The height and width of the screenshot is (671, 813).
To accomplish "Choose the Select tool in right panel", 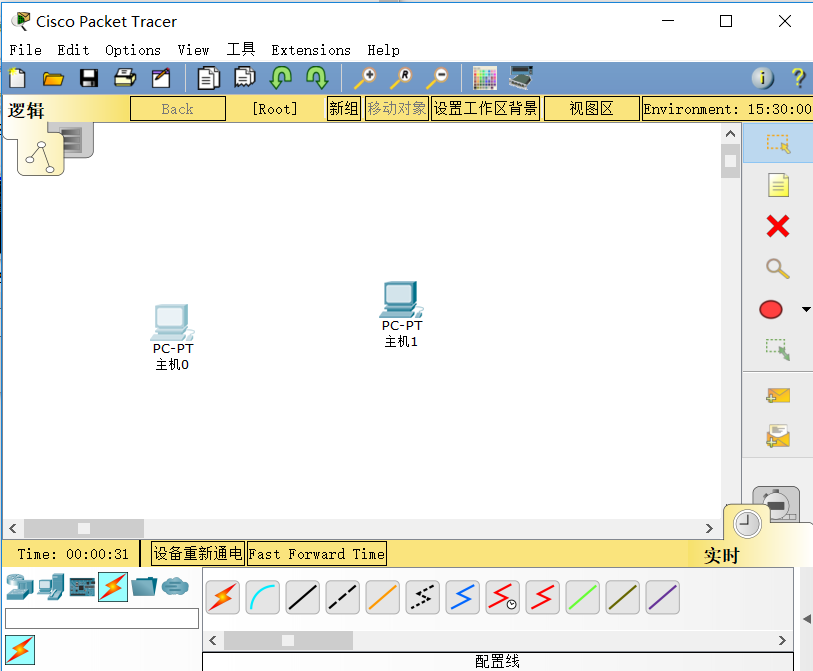I will click(x=778, y=143).
